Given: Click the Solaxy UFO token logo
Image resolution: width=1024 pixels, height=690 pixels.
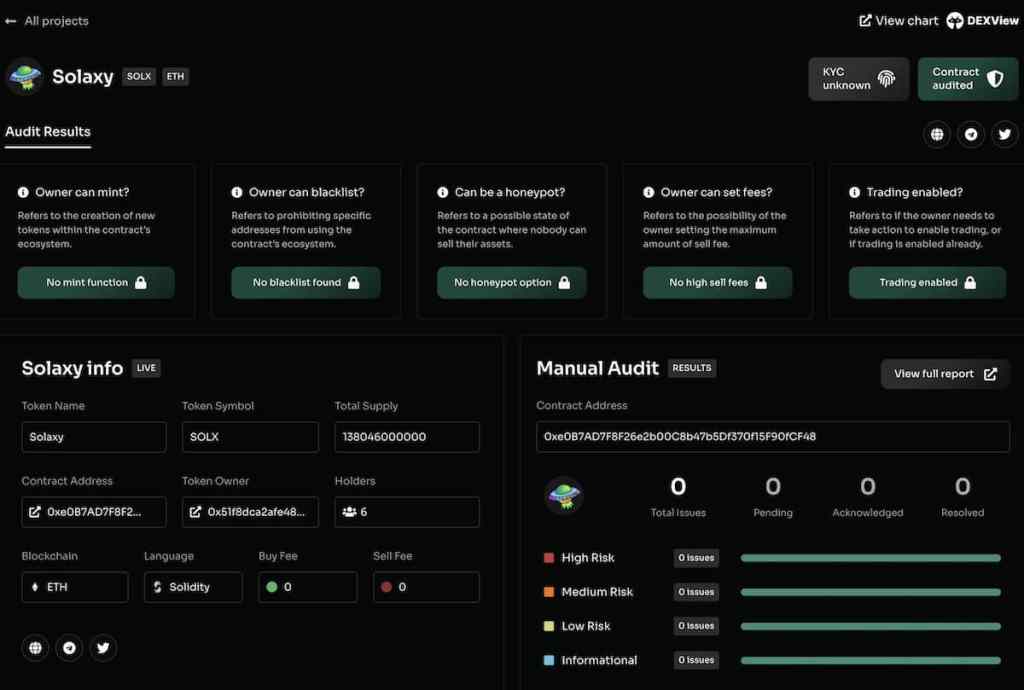Looking at the screenshot, I should click(24, 76).
